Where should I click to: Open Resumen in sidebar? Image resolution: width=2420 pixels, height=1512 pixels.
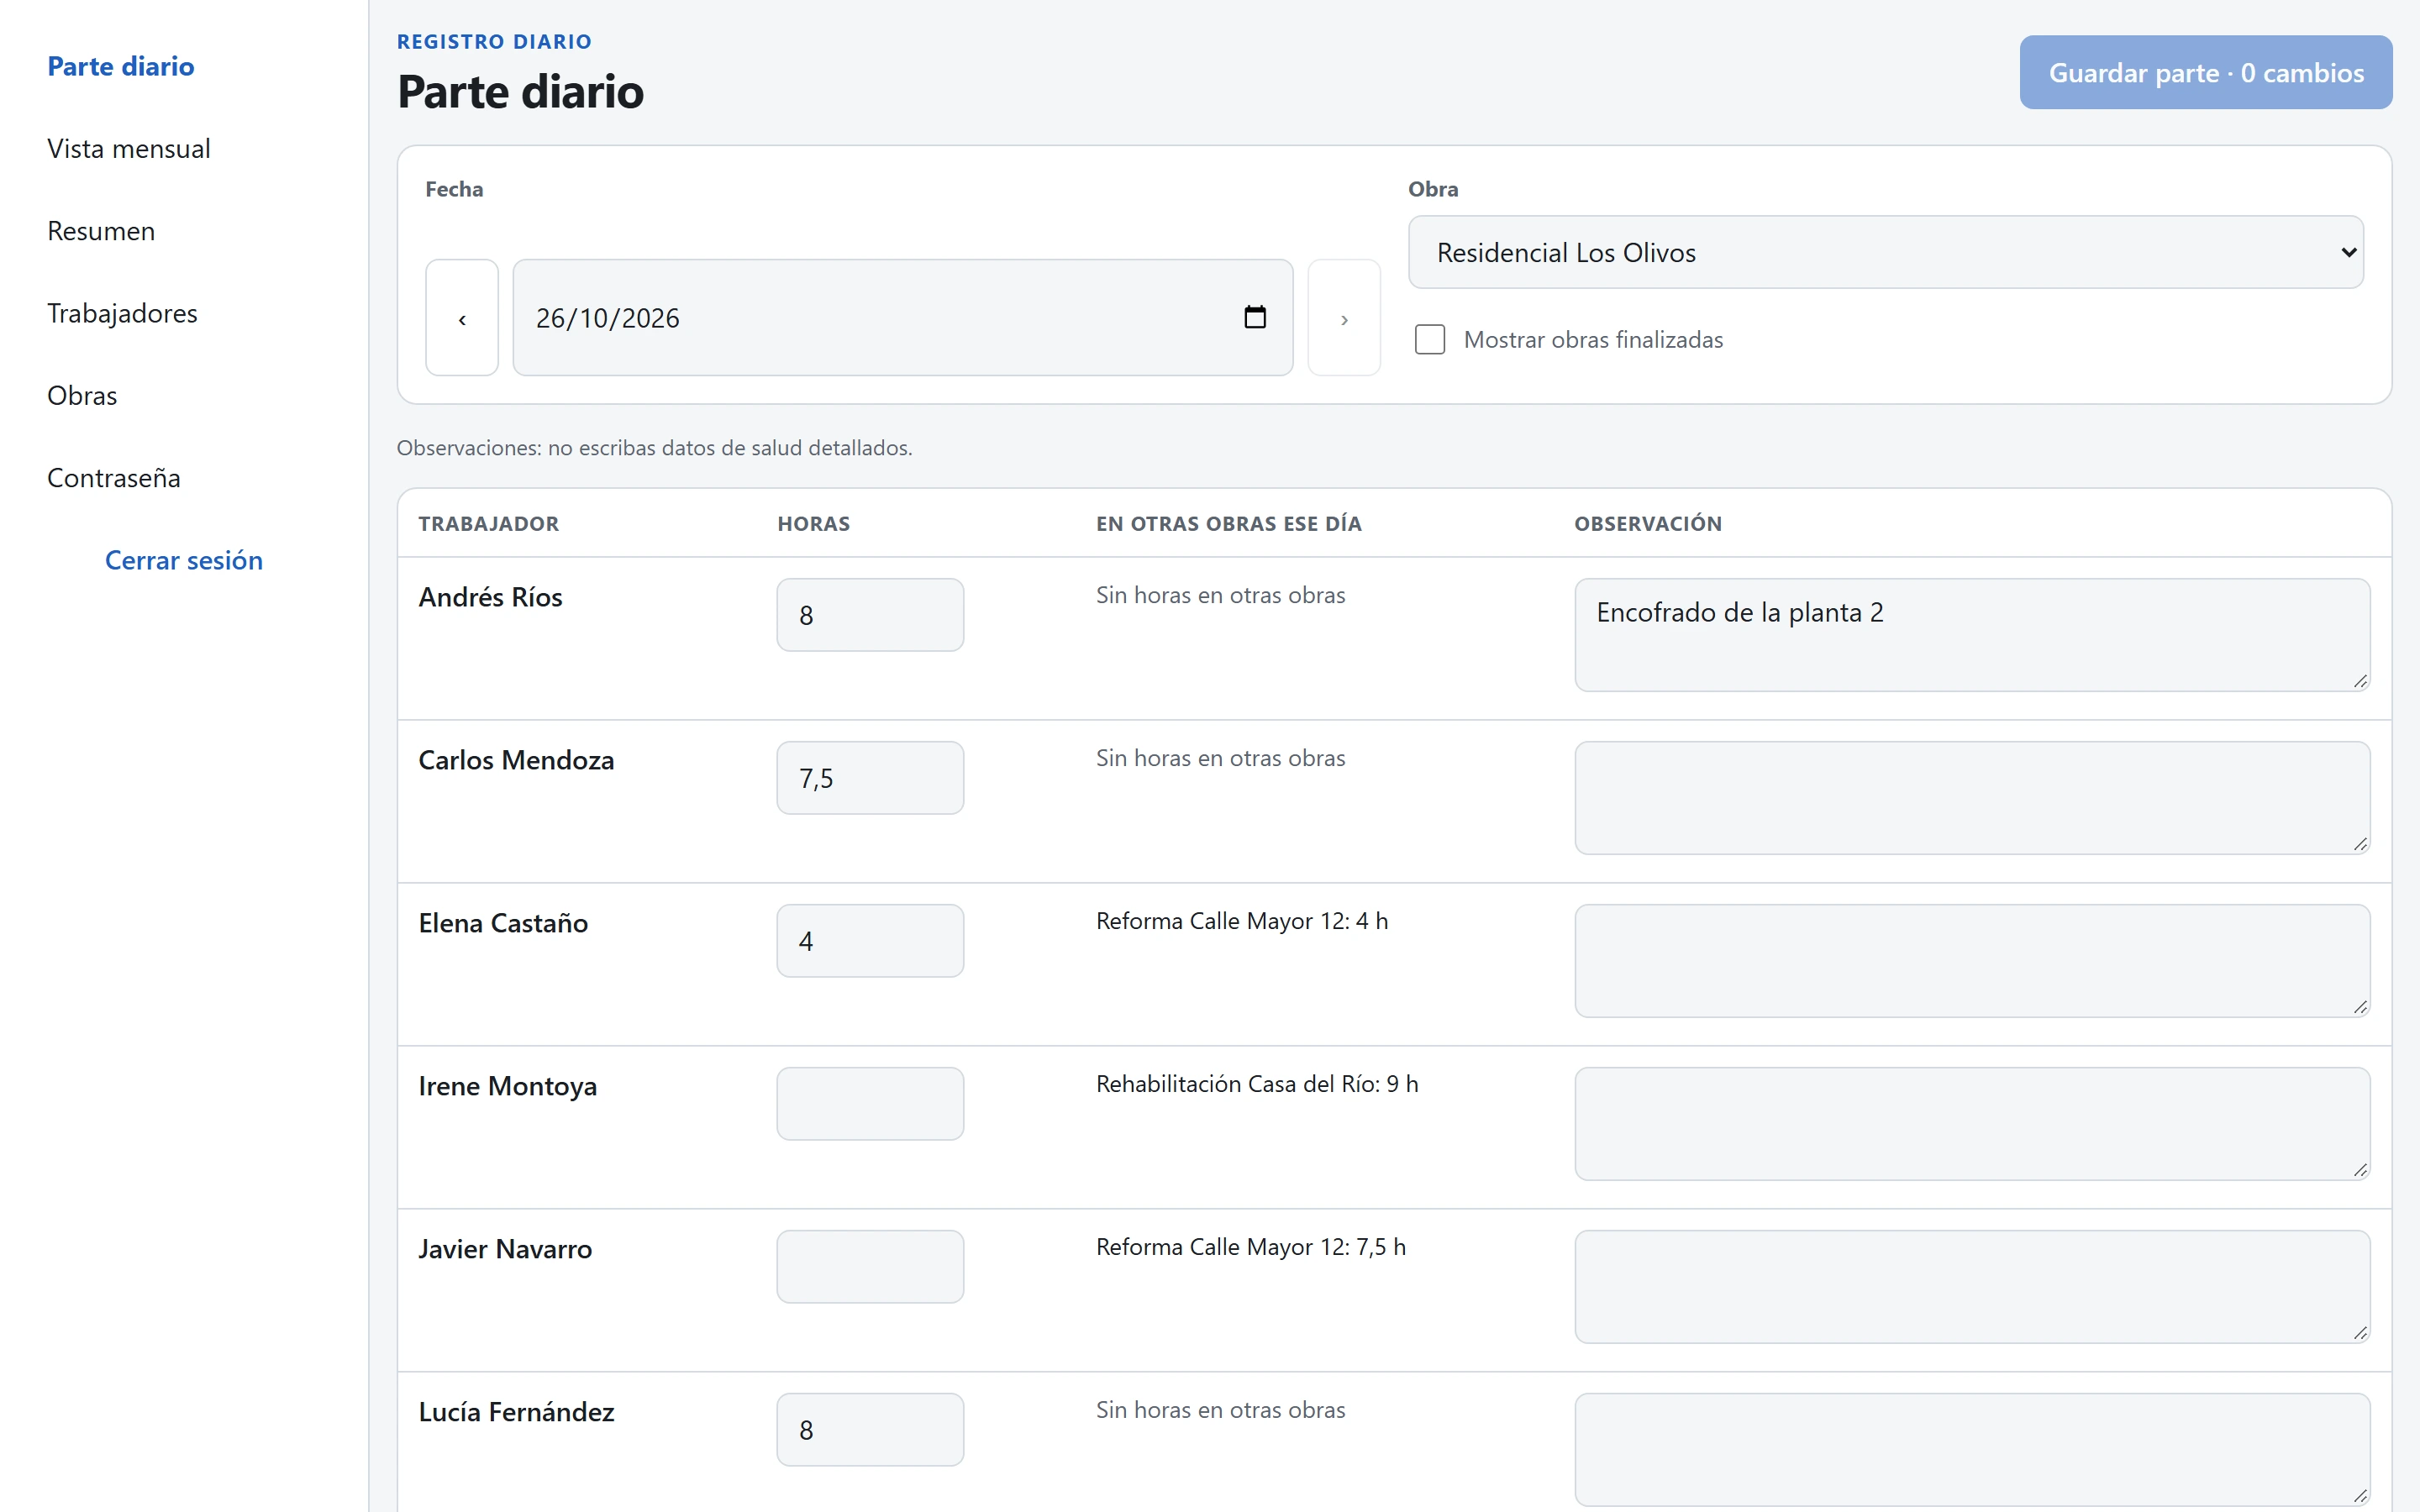(101, 231)
